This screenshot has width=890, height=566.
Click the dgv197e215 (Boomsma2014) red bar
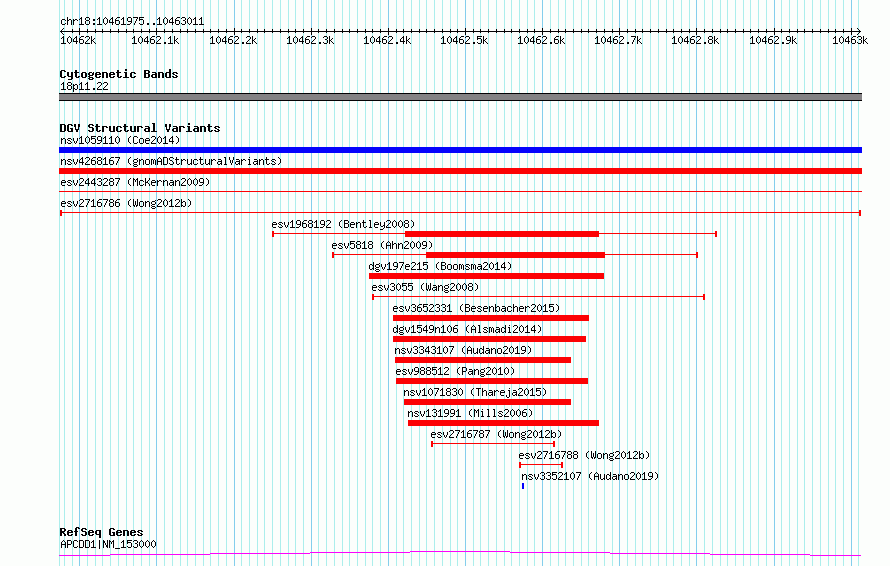pos(486,276)
